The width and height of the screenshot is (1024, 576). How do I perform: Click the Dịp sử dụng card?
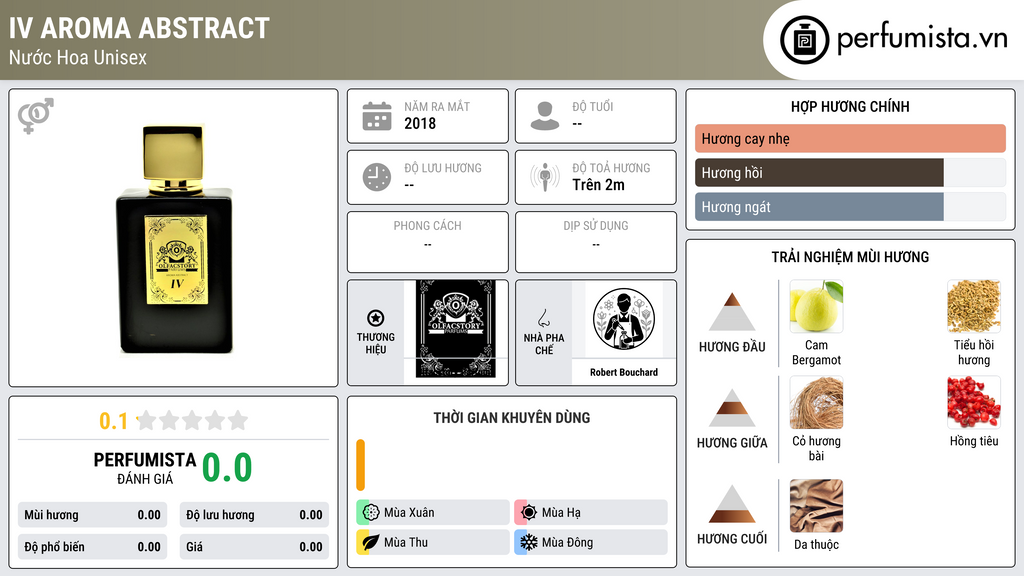coord(596,242)
